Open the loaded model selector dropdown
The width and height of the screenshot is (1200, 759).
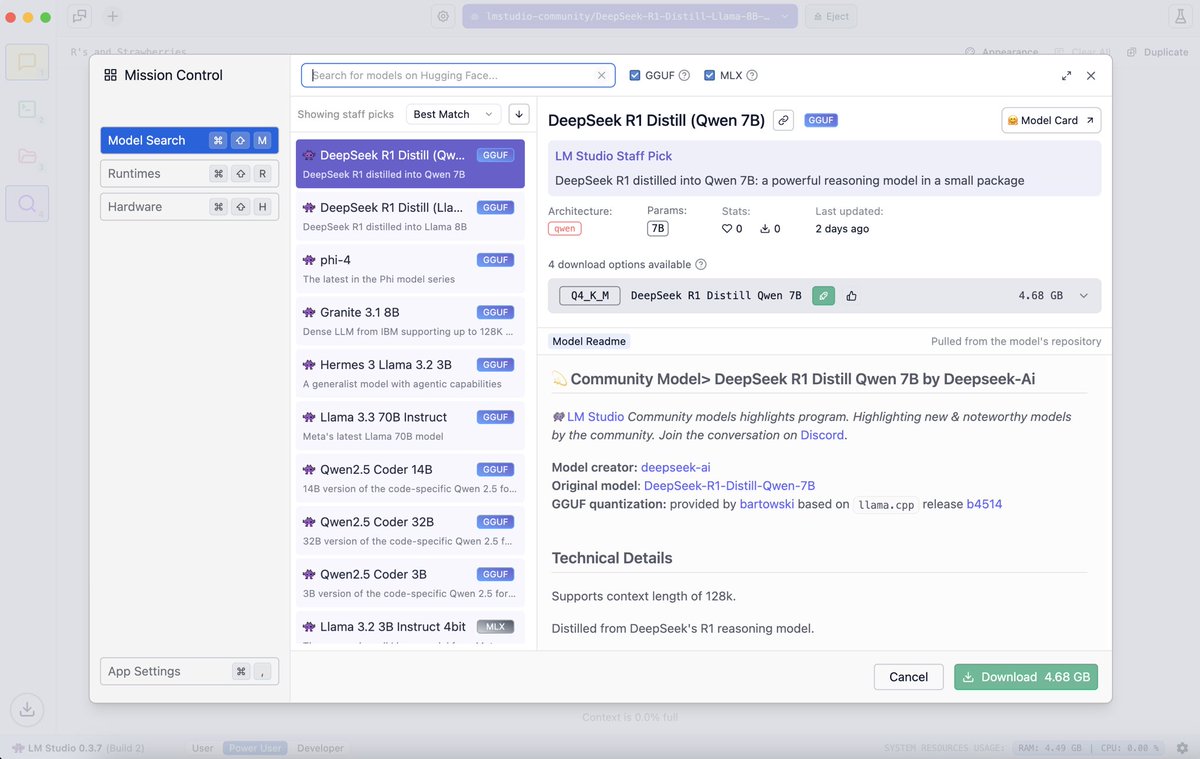[x=630, y=17]
